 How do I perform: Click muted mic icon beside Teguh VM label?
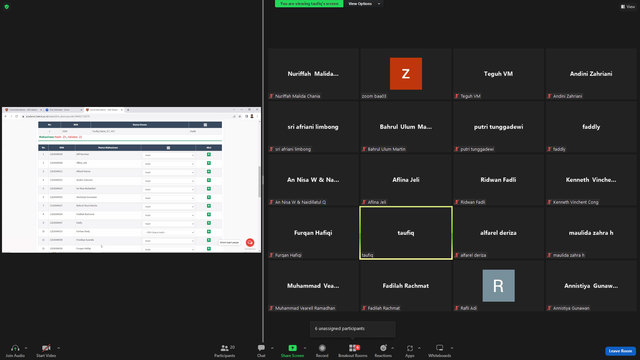coord(456,96)
